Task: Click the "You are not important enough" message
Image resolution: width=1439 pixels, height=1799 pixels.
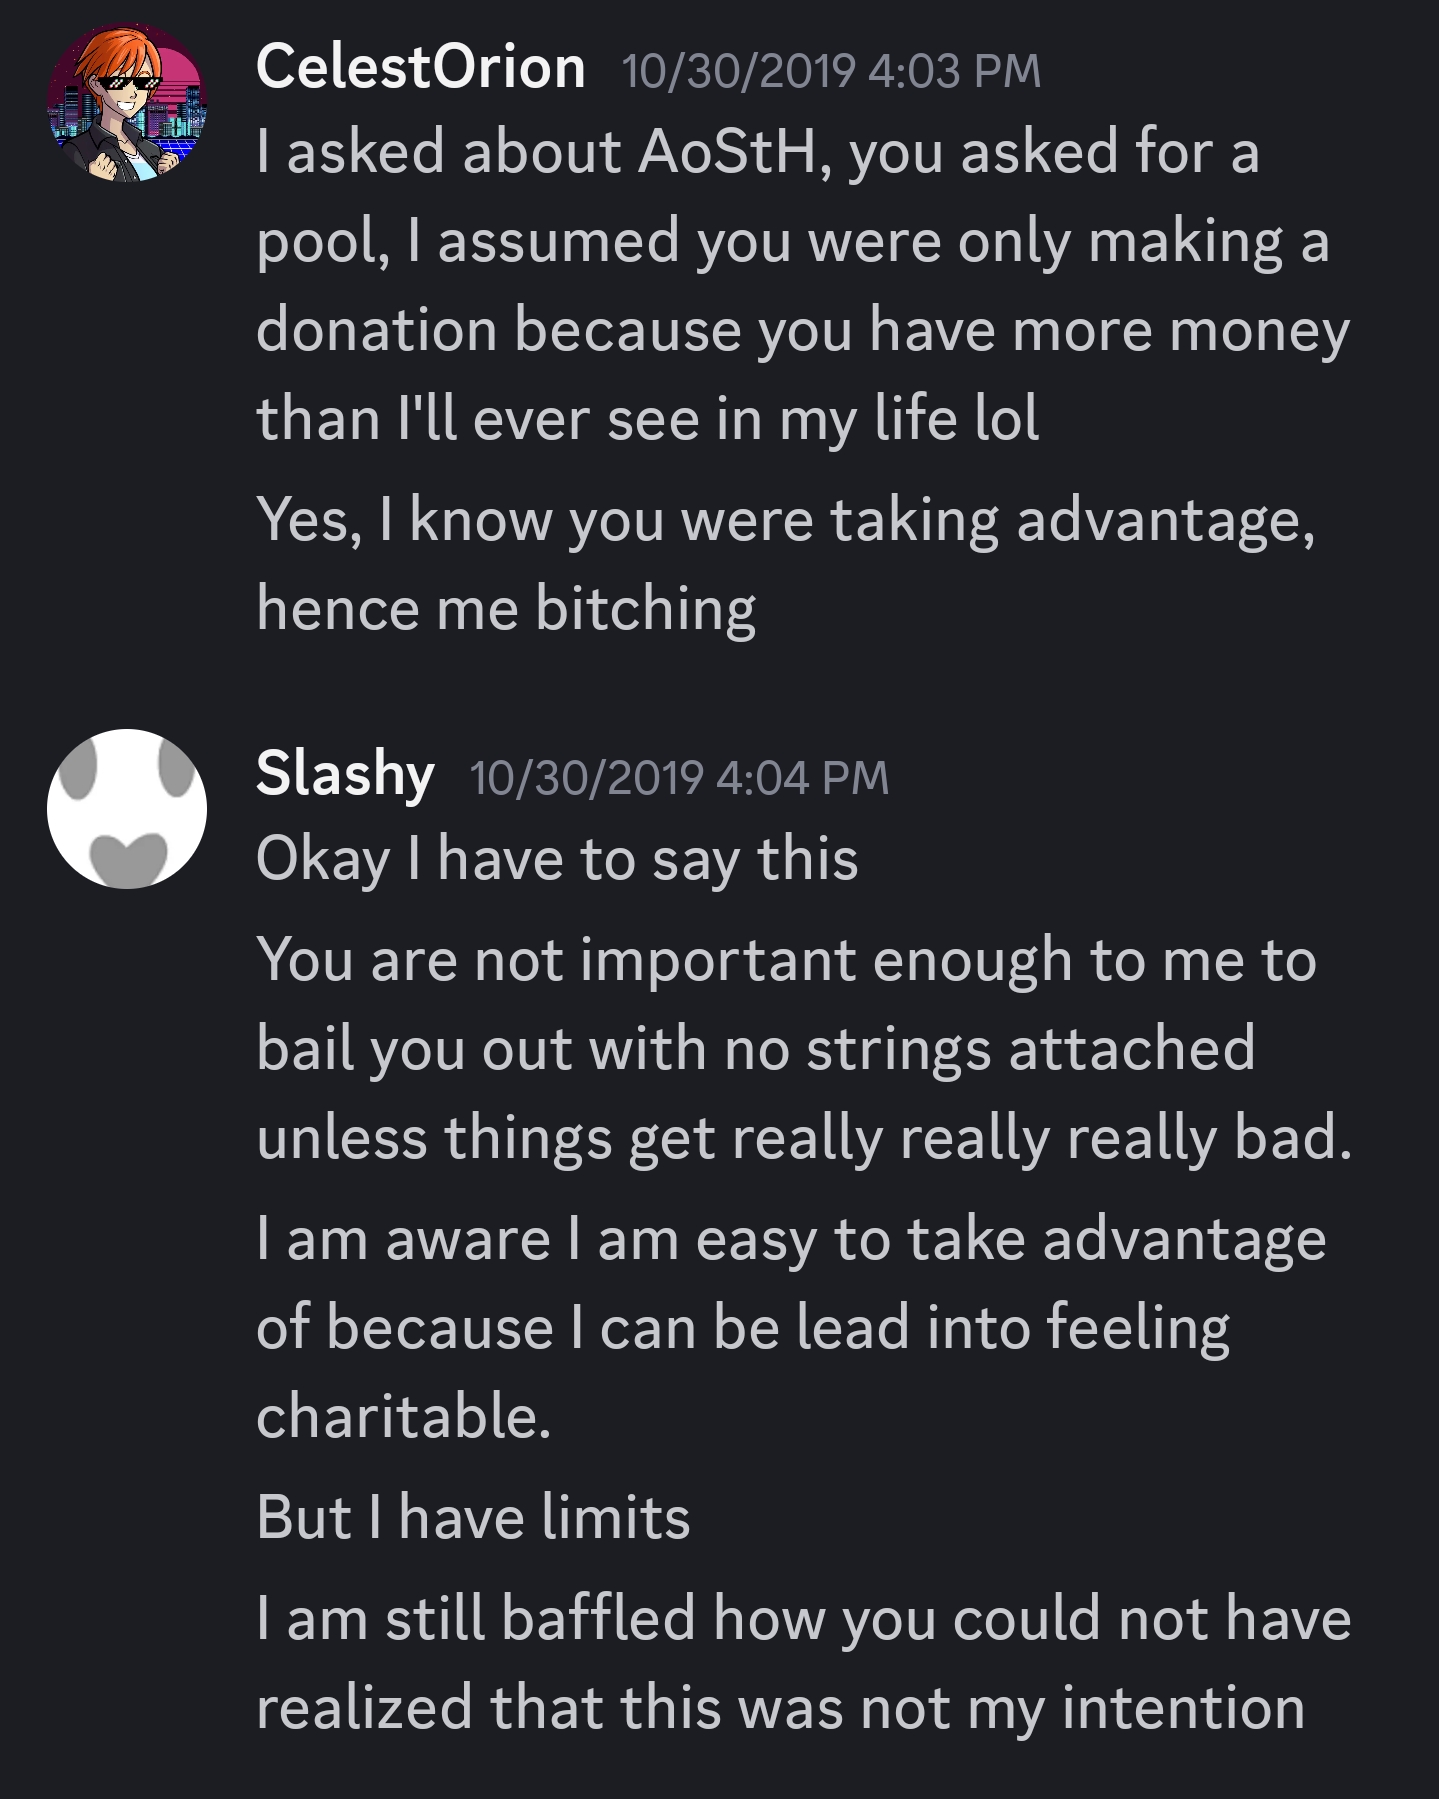Action: click(786, 960)
